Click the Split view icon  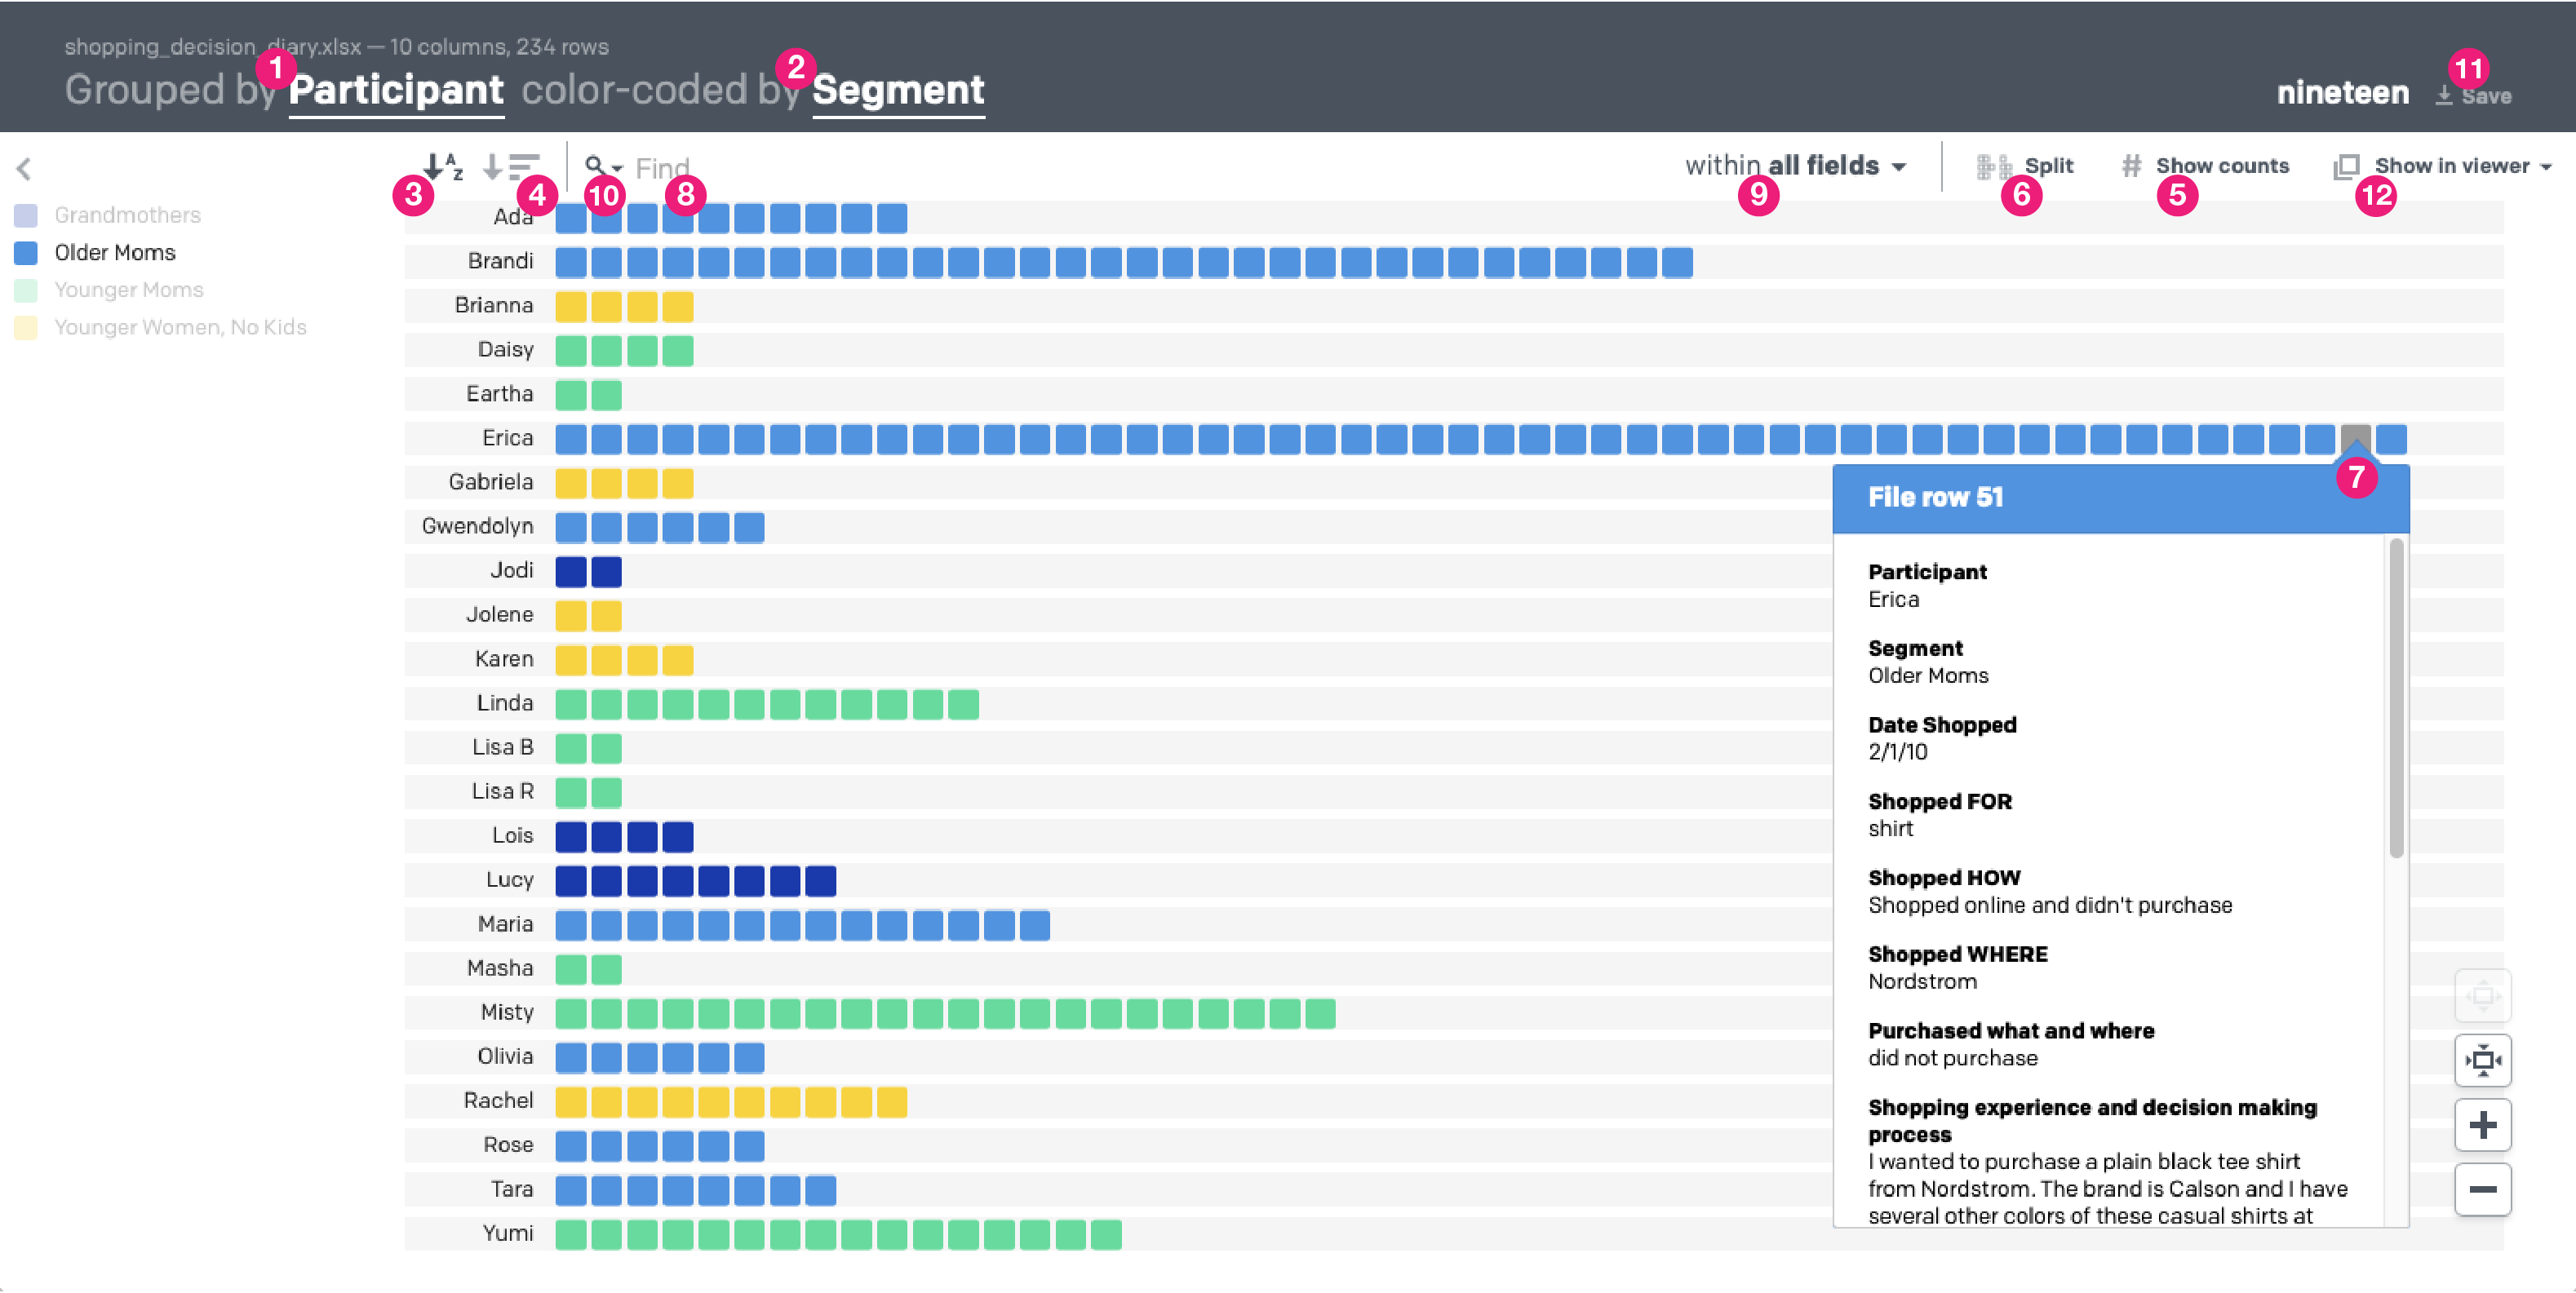1993,166
